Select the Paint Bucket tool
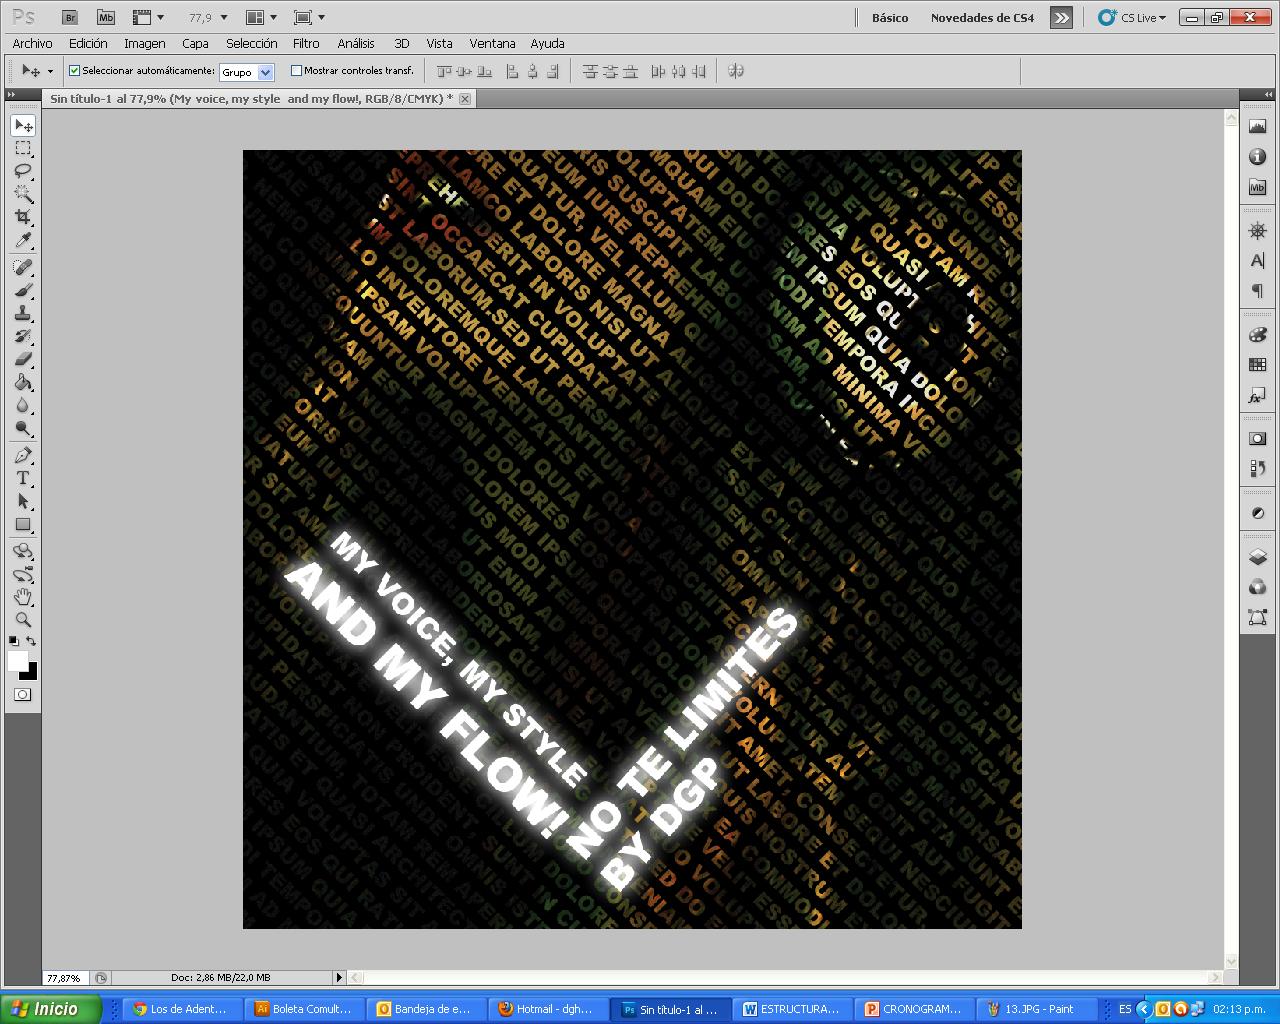The height and width of the screenshot is (1024, 1280). 23,382
